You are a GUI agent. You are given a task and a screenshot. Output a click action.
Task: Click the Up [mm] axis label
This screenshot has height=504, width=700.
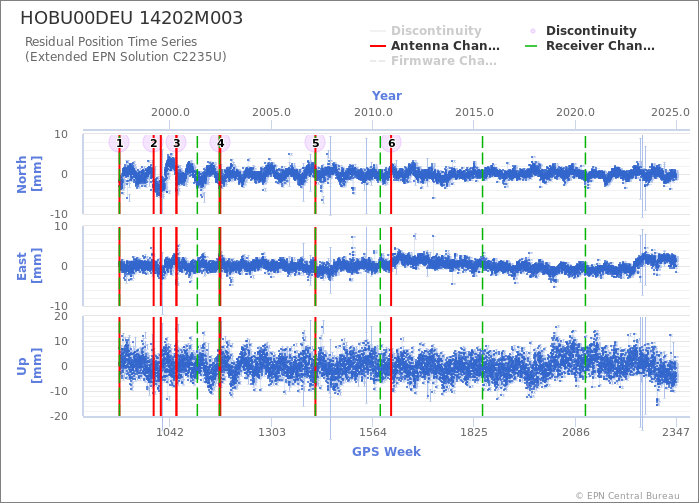click(x=29, y=366)
